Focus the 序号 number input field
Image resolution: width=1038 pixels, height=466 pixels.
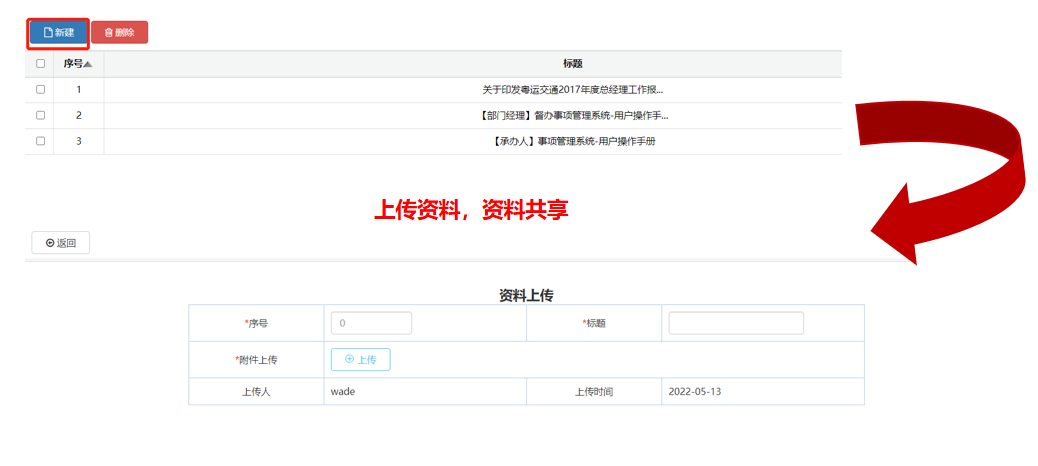(371, 324)
